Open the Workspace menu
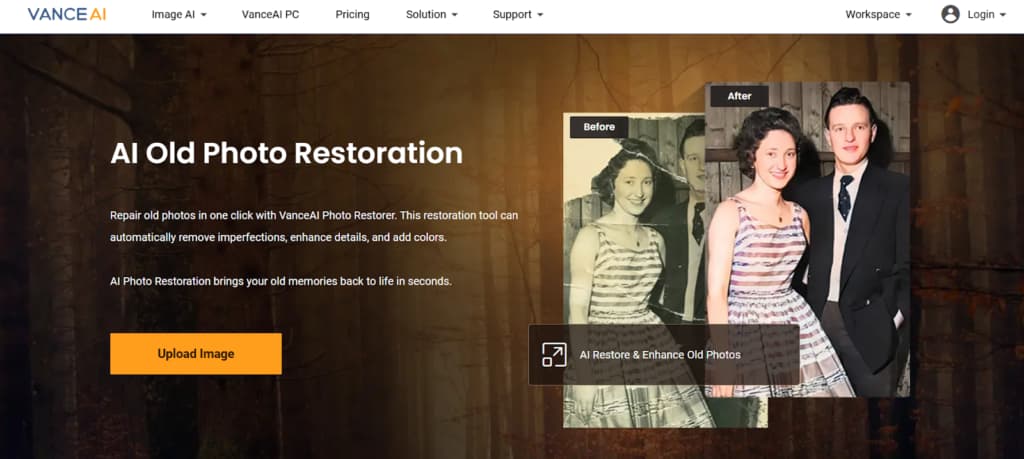The height and width of the screenshot is (459, 1024). 878,14
